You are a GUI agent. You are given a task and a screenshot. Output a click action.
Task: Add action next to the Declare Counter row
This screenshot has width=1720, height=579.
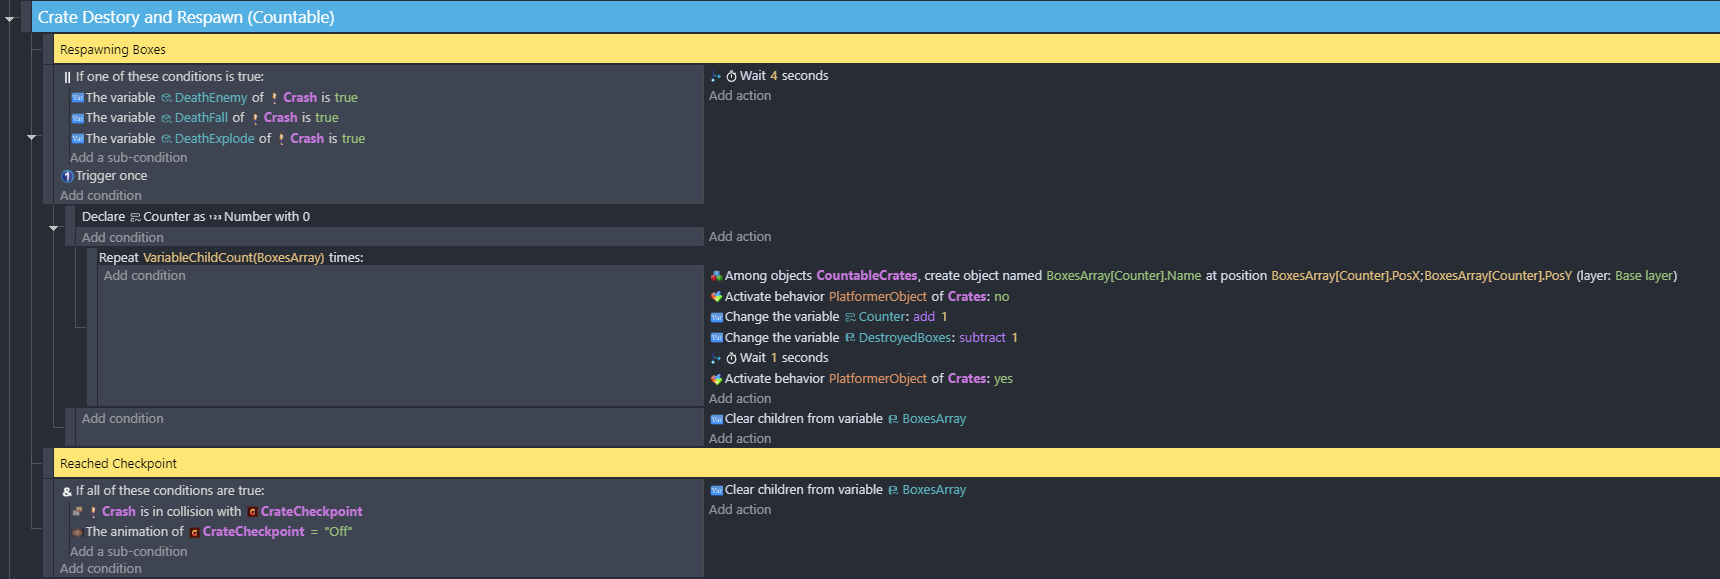click(x=740, y=237)
